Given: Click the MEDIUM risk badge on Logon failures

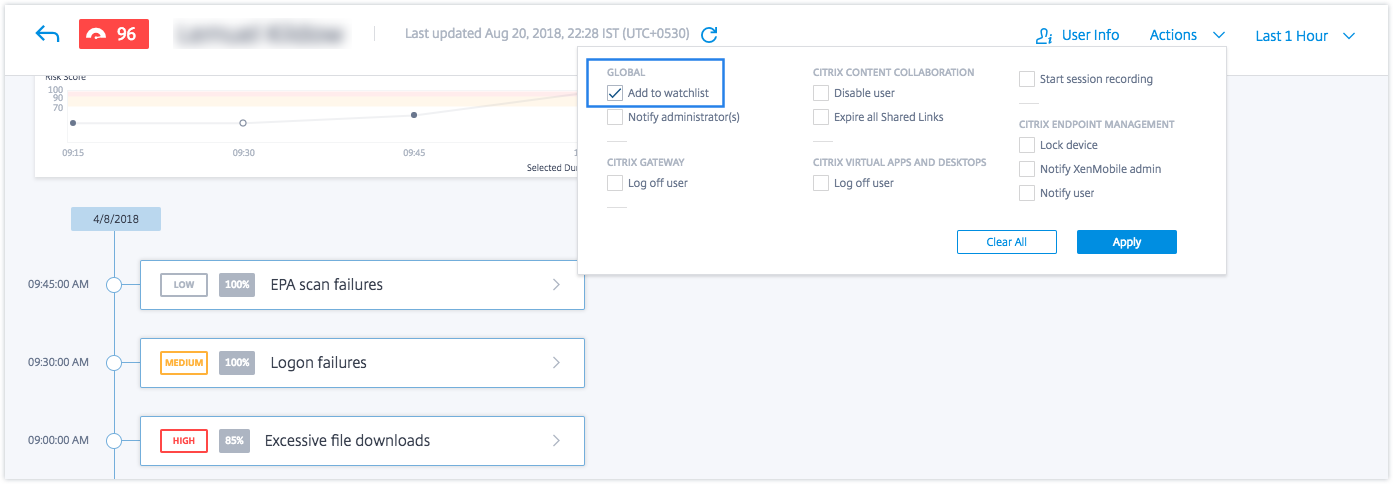Looking at the screenshot, I should [x=184, y=363].
